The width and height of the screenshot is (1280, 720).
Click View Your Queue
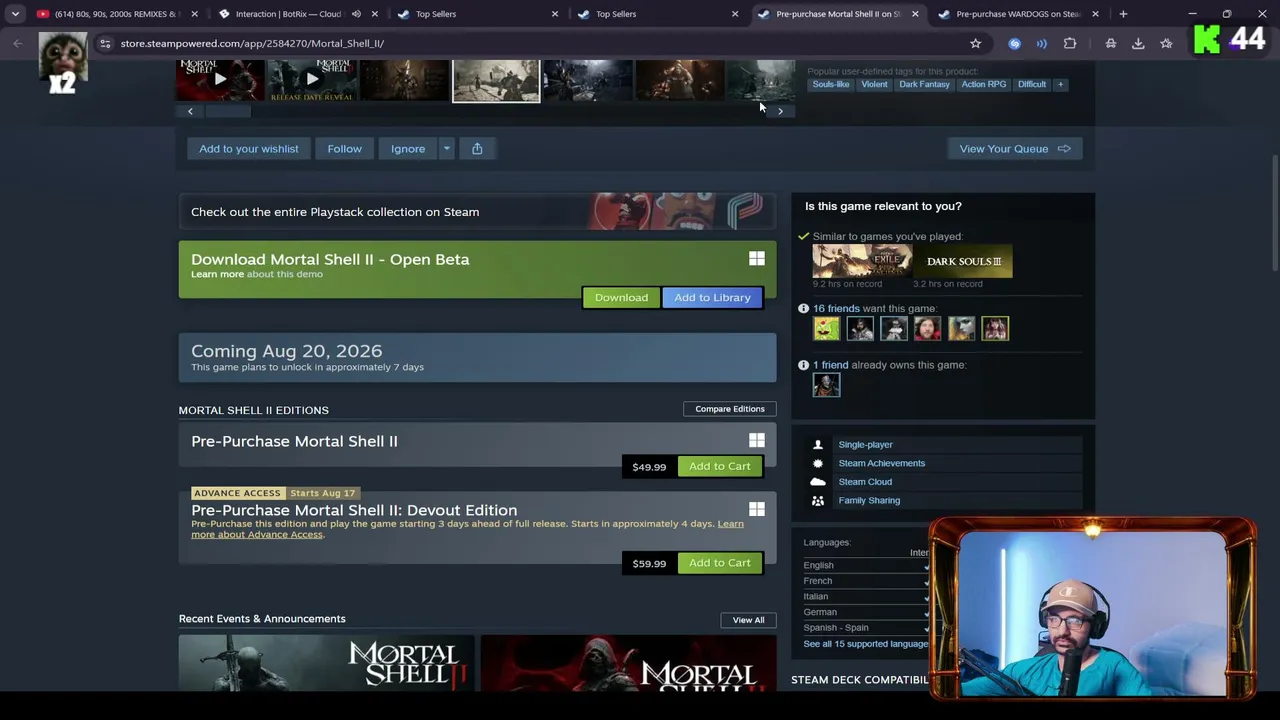[1014, 149]
